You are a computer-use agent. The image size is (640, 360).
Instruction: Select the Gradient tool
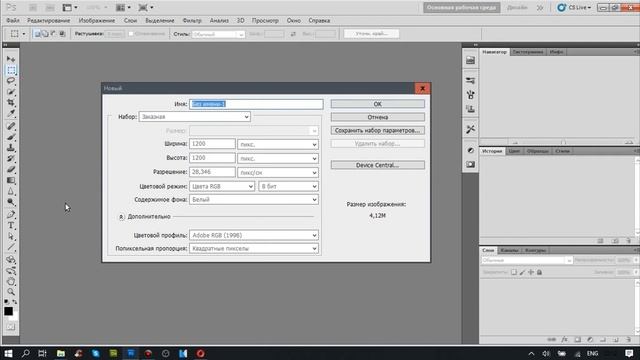pos(11,180)
